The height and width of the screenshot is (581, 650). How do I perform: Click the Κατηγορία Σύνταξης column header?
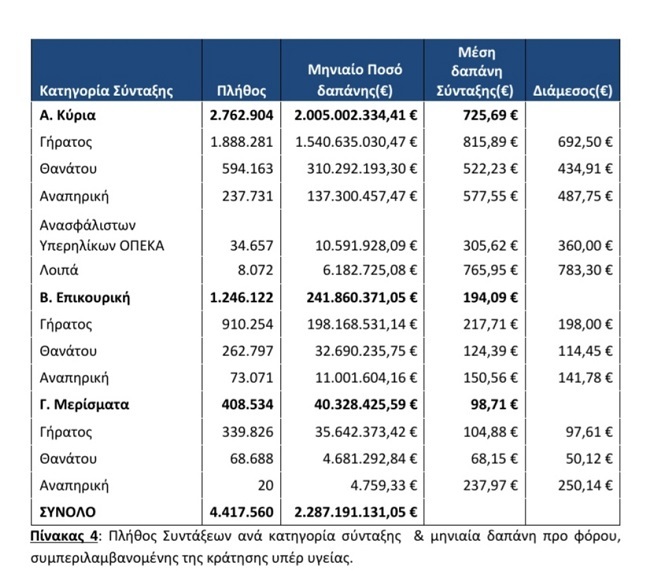click(x=106, y=90)
